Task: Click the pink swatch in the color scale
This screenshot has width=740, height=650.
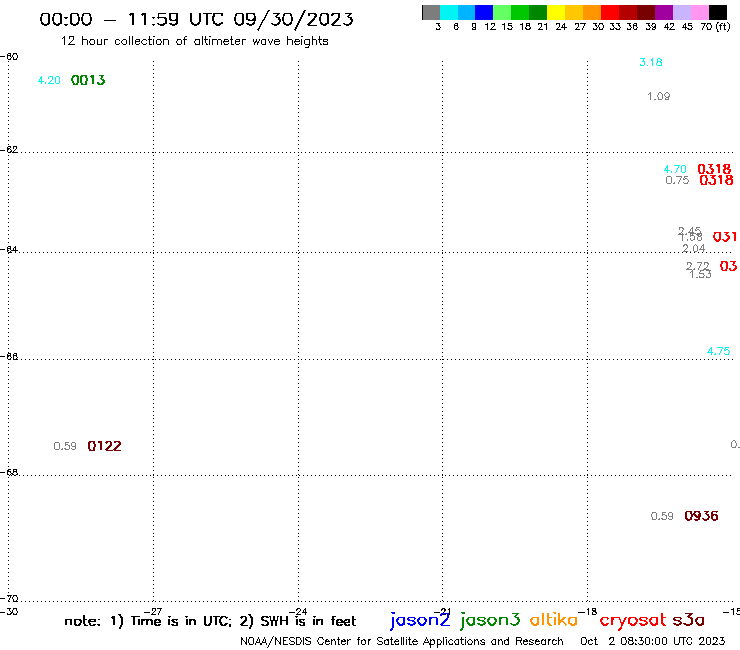Action: pyautogui.click(x=699, y=12)
